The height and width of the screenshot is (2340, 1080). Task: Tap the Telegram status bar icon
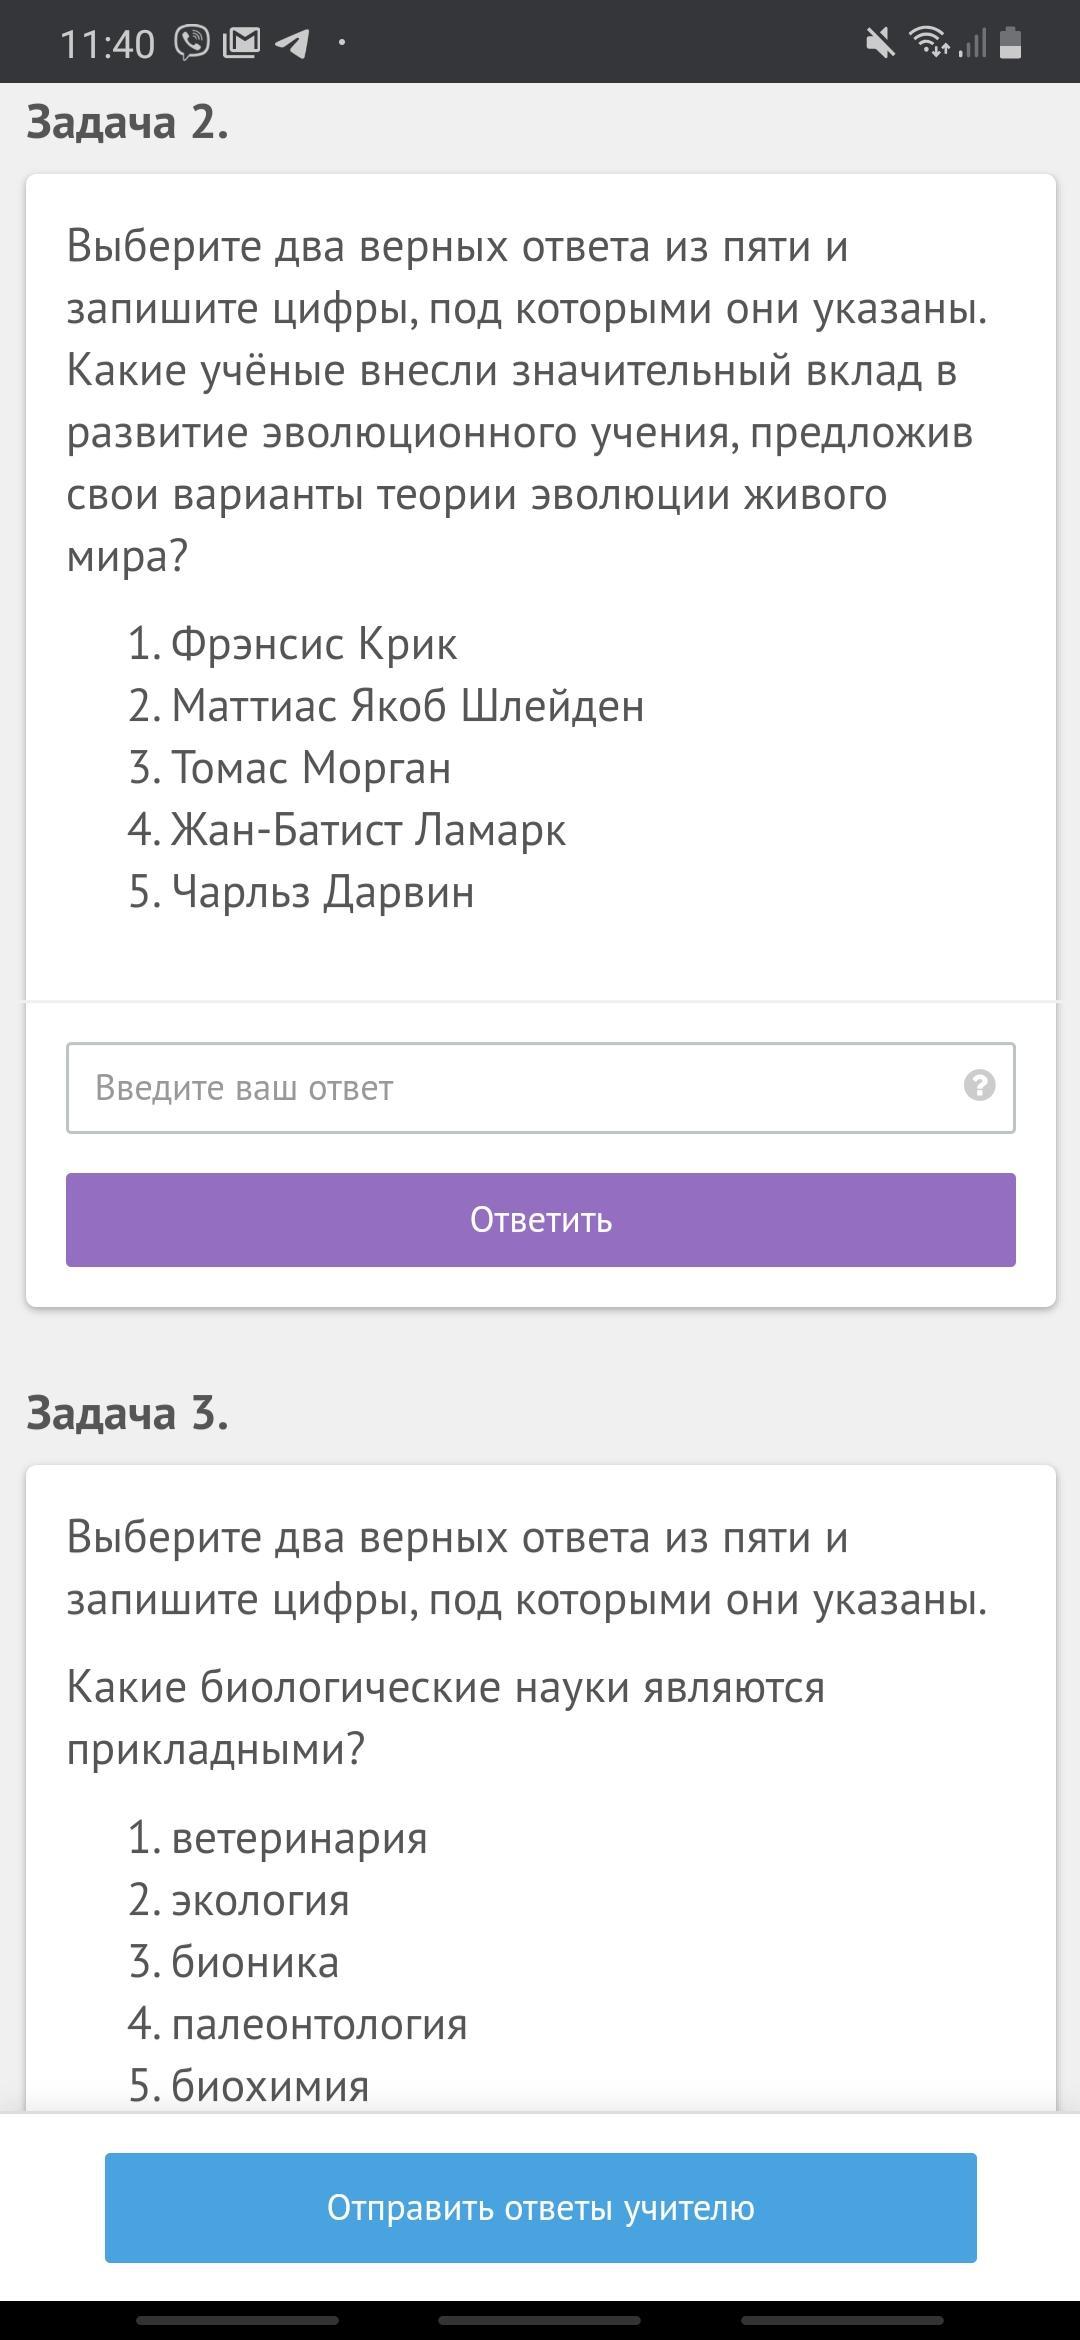291,43
